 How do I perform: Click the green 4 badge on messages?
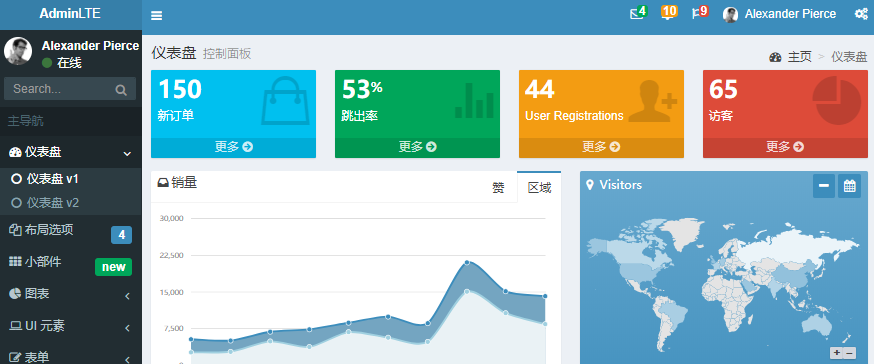(x=642, y=10)
